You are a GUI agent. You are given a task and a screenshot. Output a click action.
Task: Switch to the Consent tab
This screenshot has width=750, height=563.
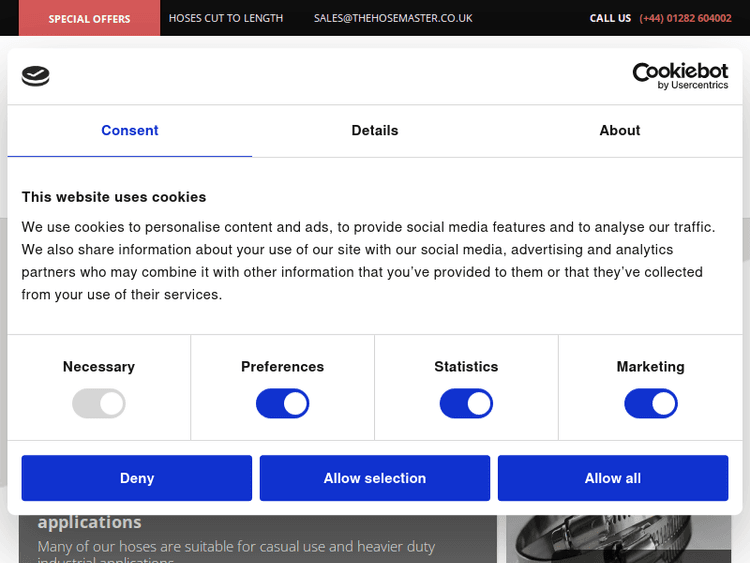(130, 131)
